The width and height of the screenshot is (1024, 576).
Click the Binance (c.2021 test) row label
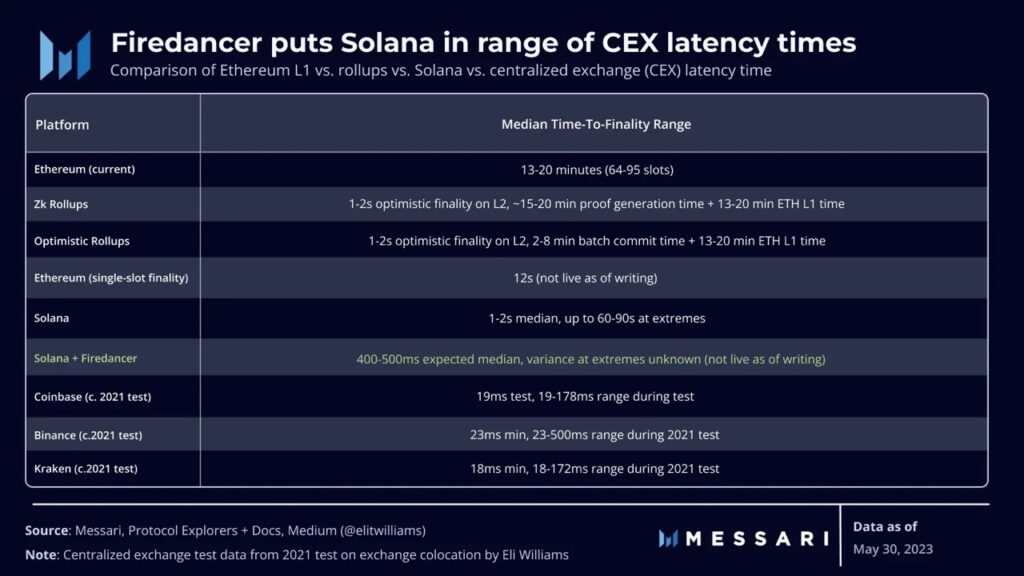click(89, 435)
